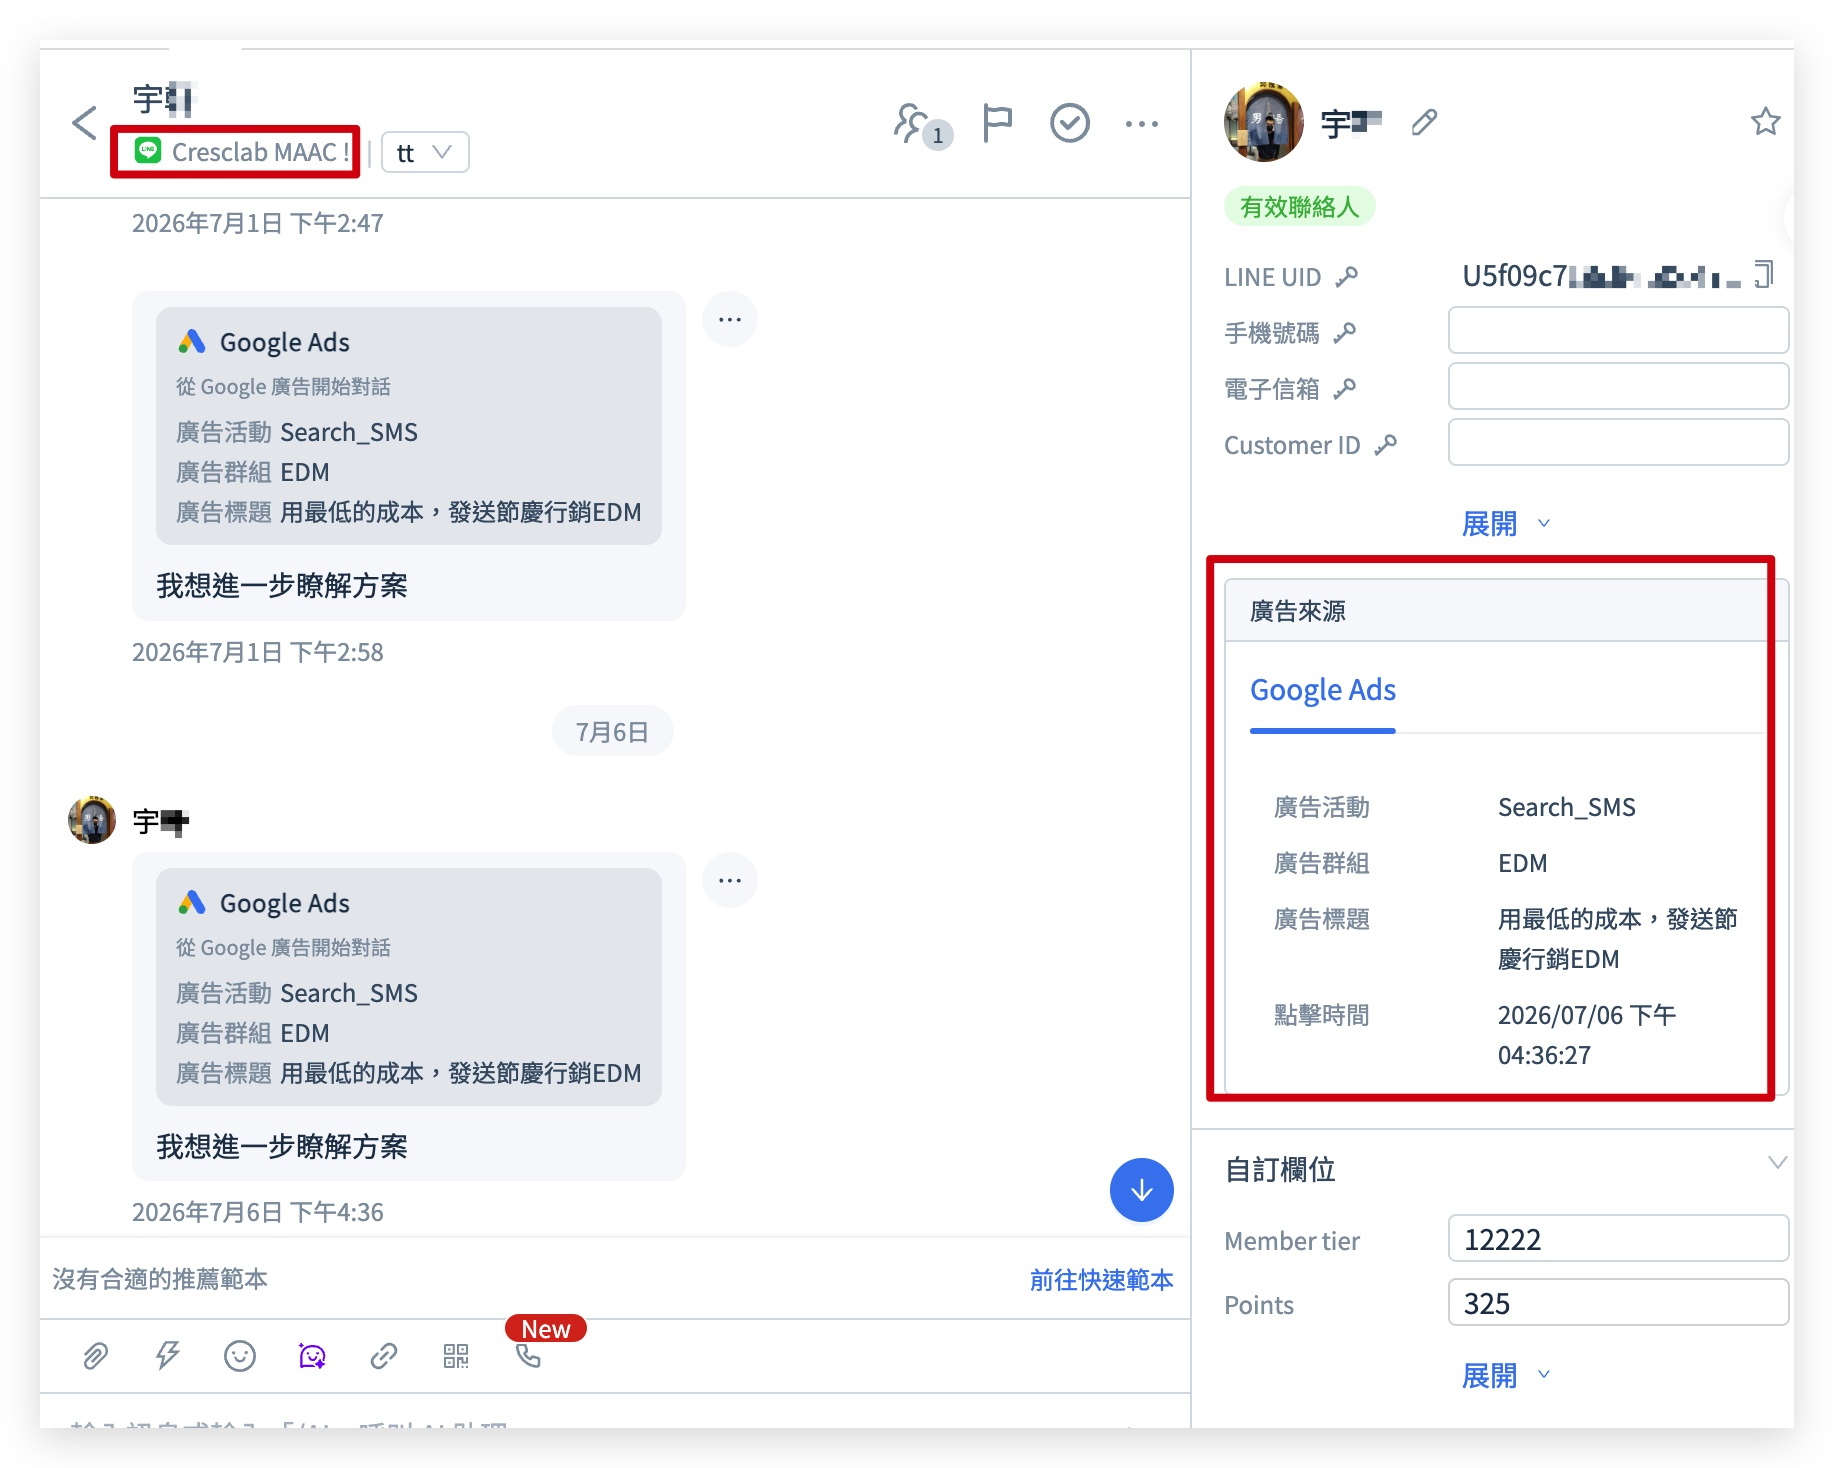Click the 有效聯絡人 status tag
Screen dimensions: 1834x1468
1299,206
